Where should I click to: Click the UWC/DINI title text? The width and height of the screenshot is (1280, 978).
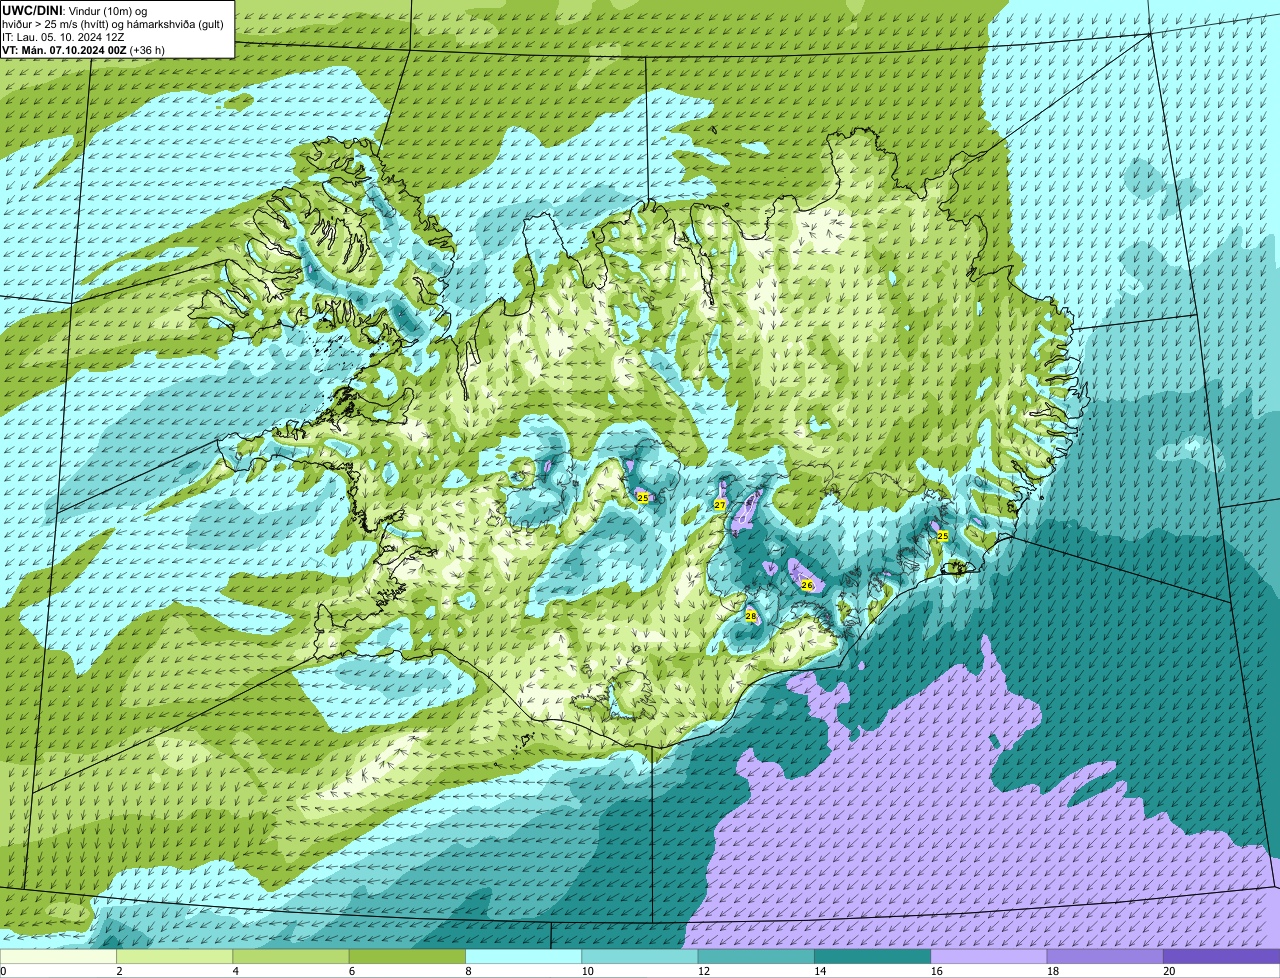tap(33, 10)
